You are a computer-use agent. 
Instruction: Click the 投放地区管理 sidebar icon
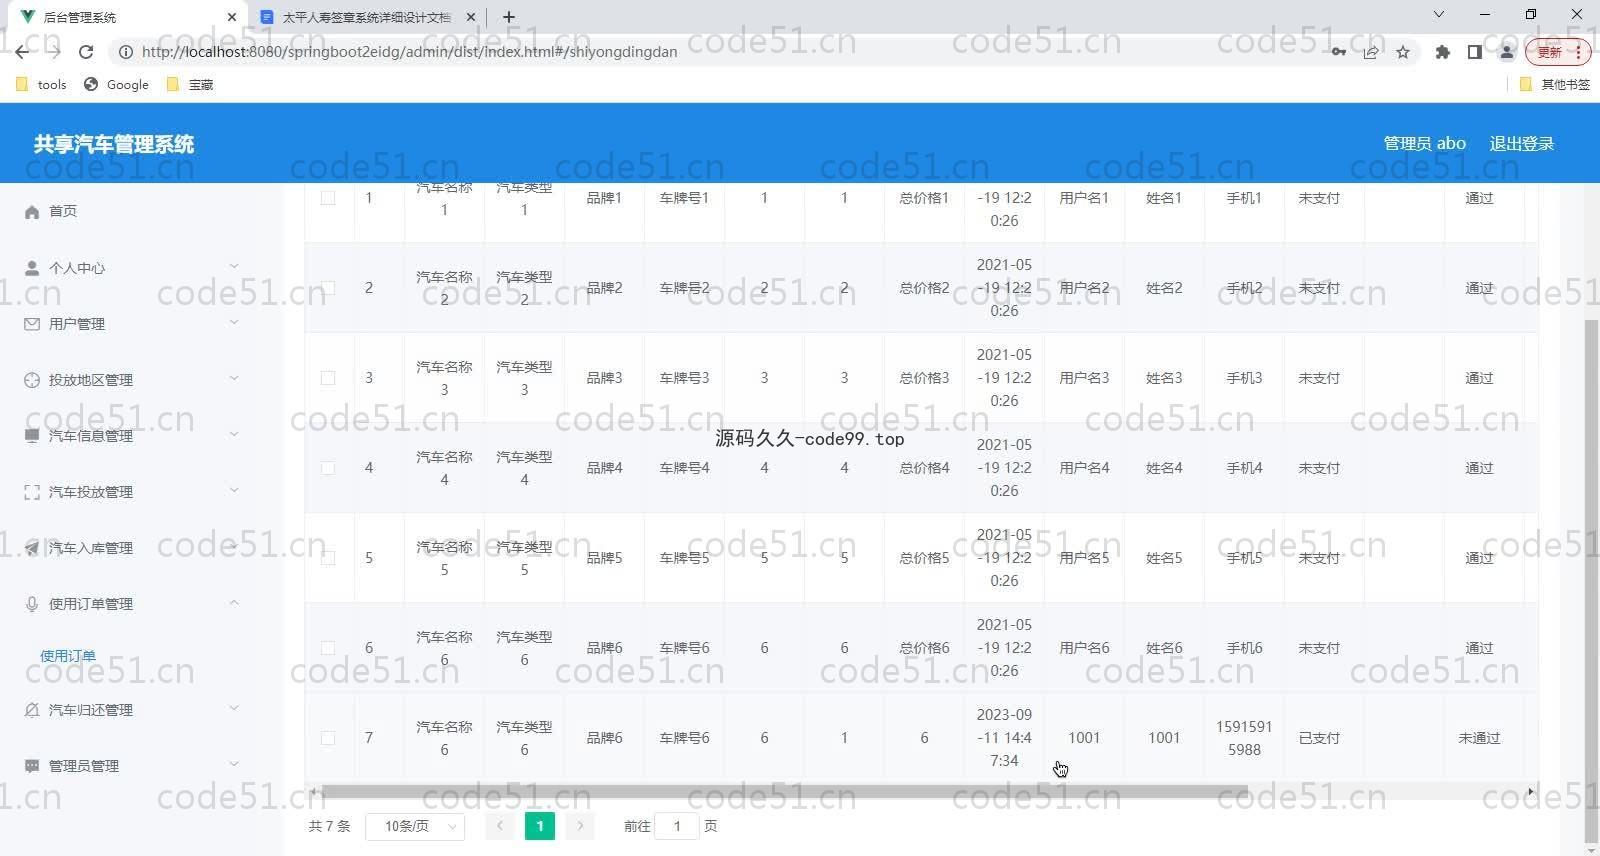32,380
